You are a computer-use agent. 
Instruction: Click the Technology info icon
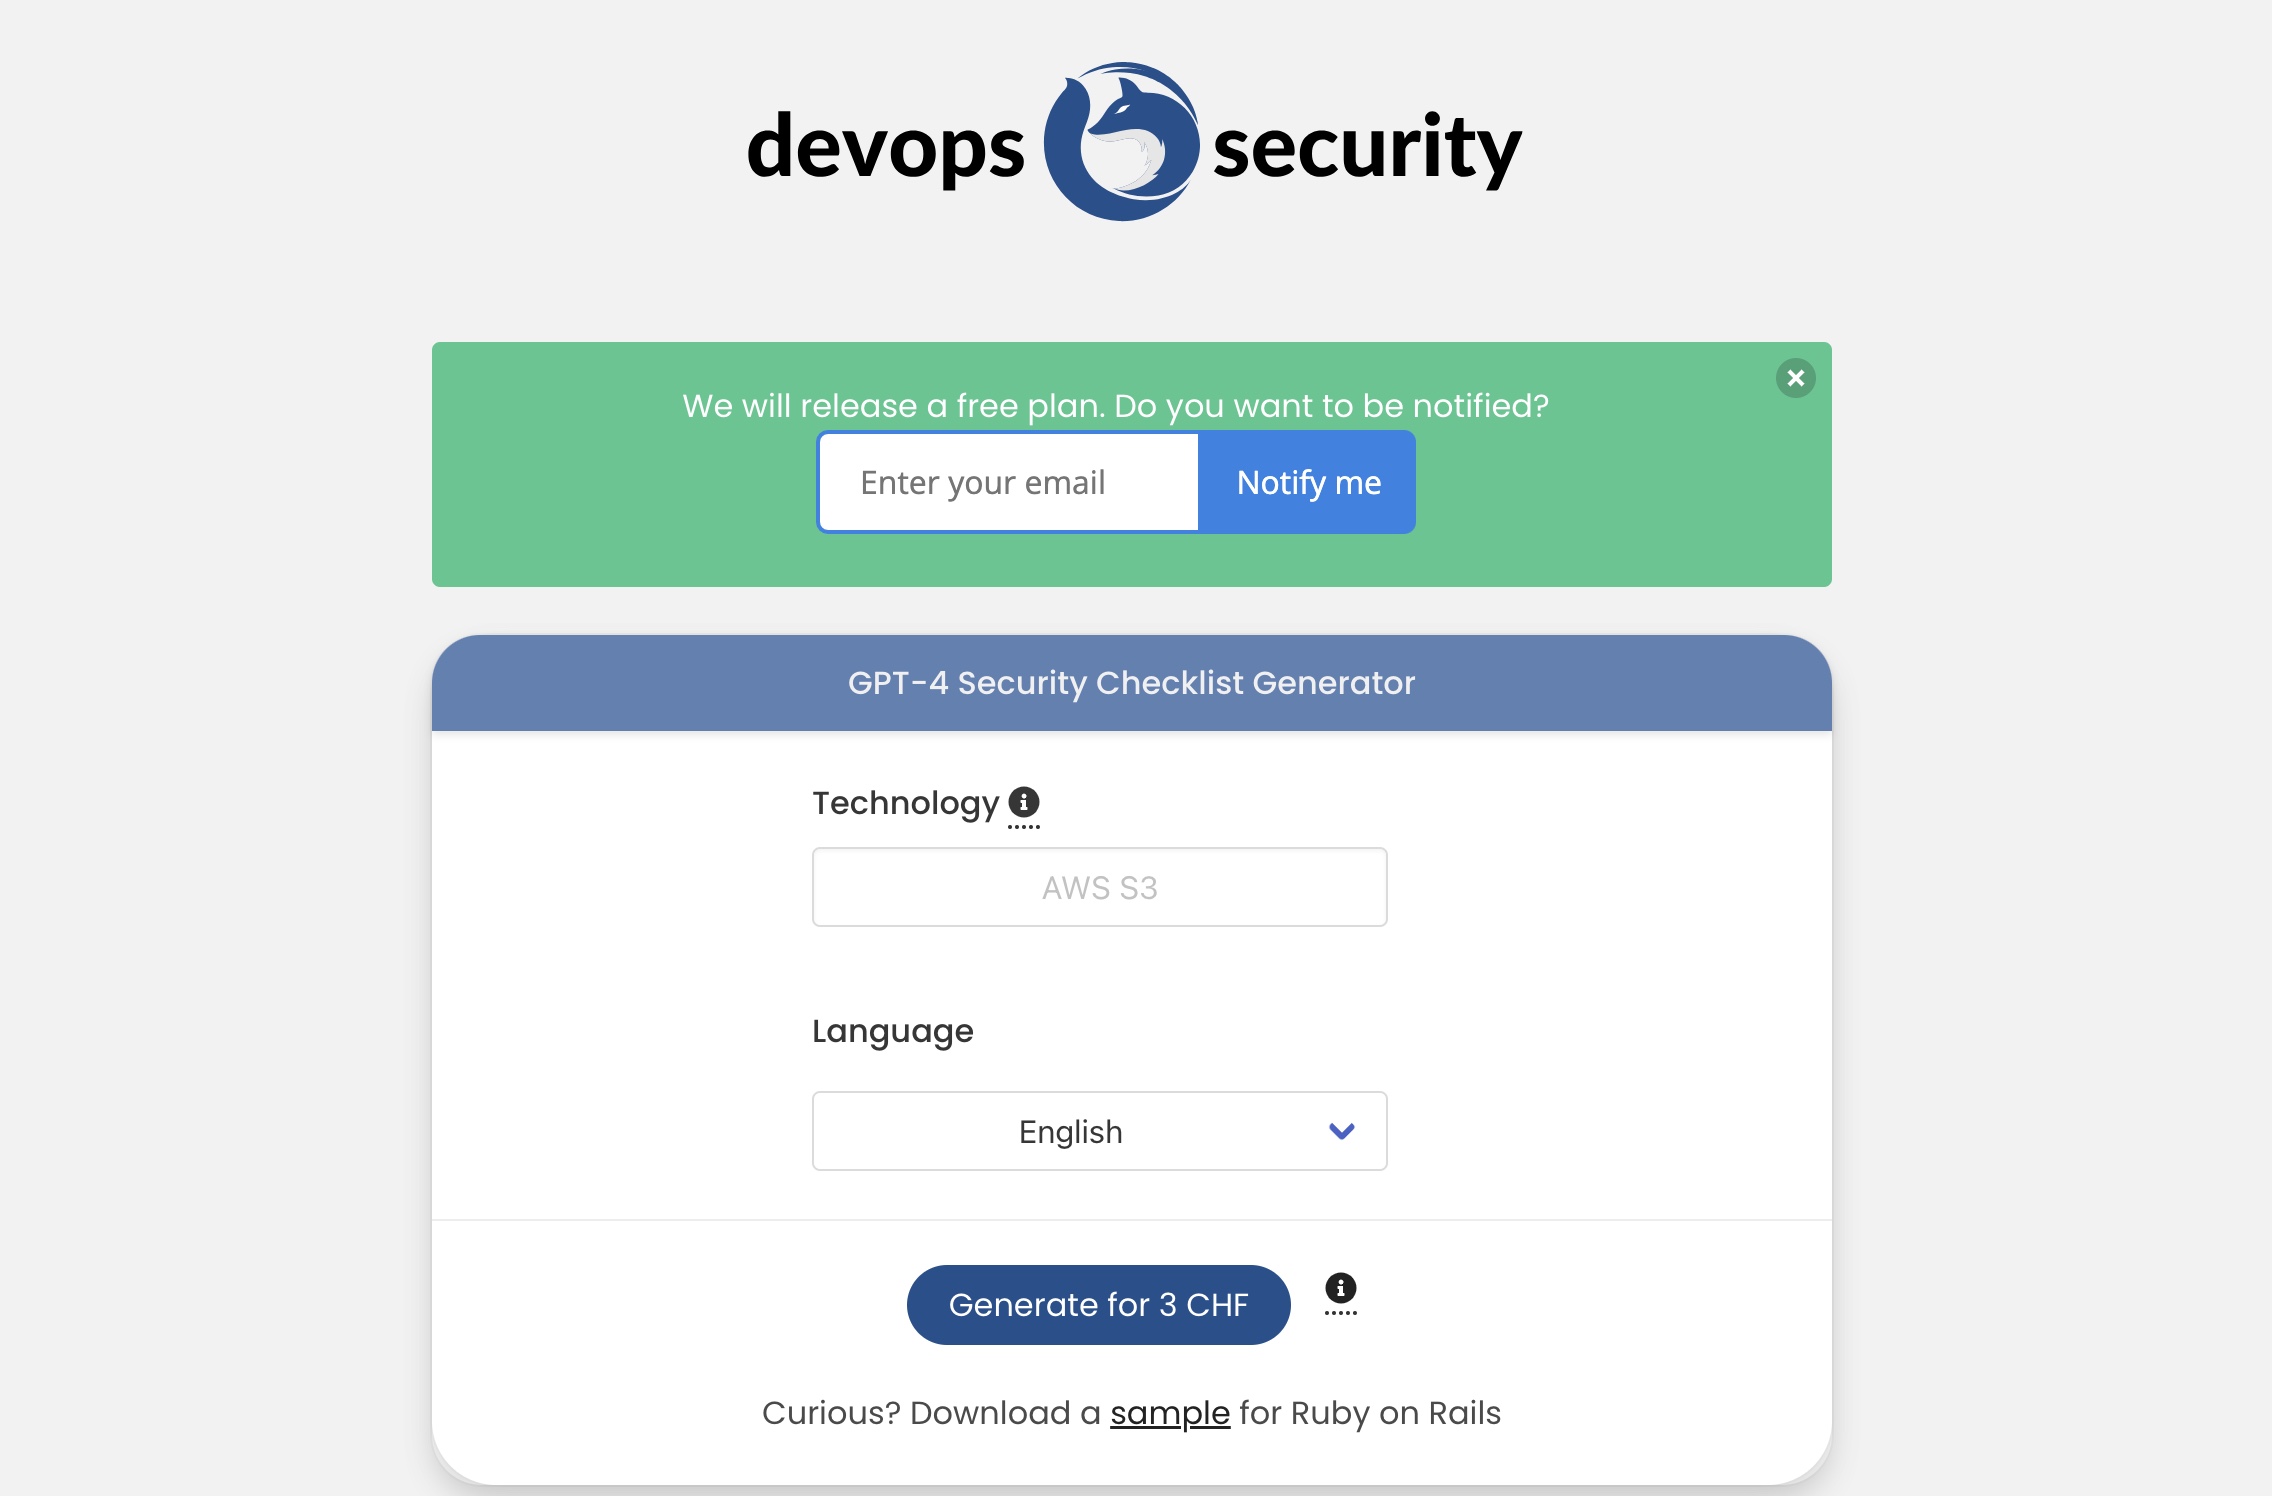pos(1023,802)
